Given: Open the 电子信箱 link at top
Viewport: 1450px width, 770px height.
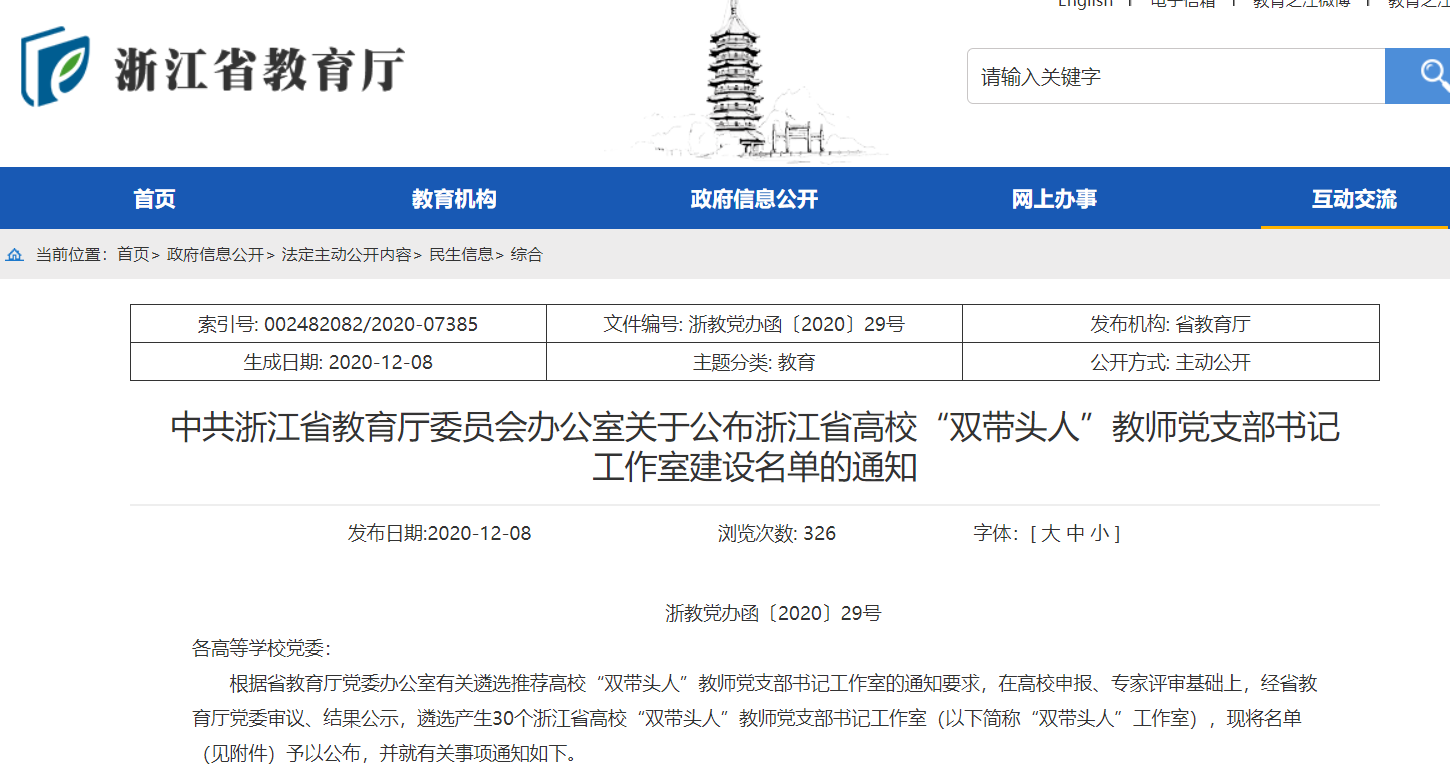Looking at the screenshot, I should click(x=1182, y=3).
